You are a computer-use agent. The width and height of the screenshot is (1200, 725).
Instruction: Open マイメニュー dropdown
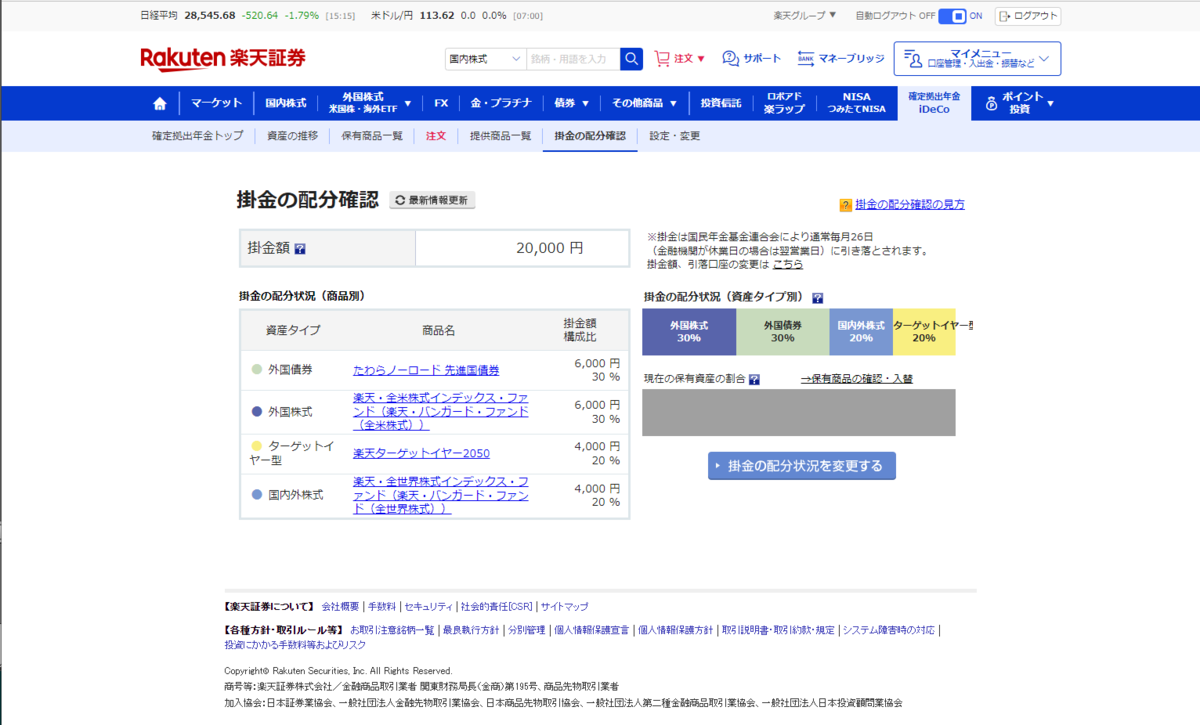pos(977,59)
